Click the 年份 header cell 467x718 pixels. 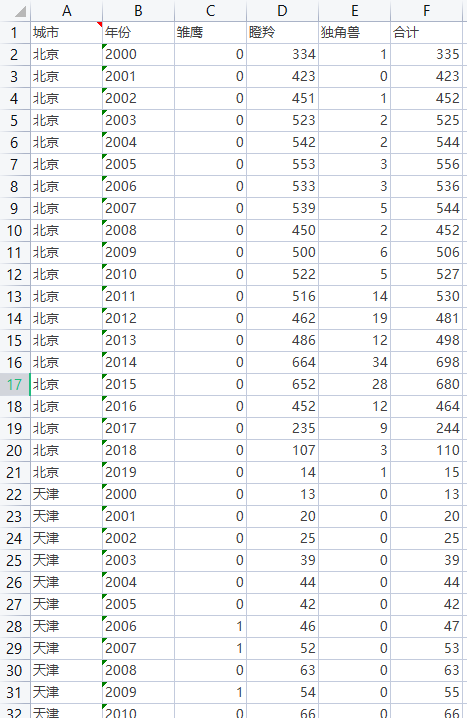coord(138,33)
